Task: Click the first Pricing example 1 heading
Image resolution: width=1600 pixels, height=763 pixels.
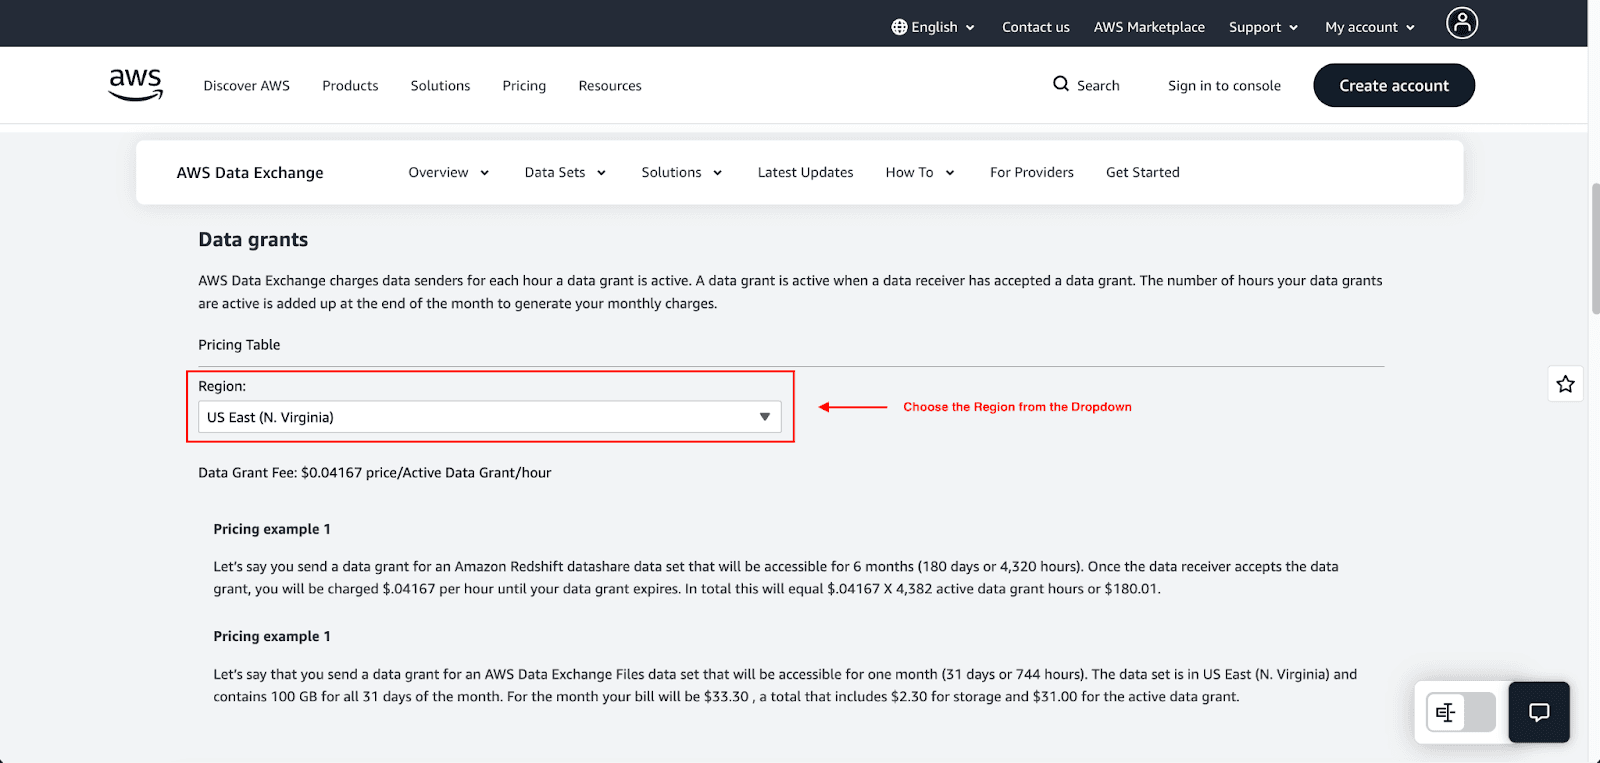Action: [272, 529]
